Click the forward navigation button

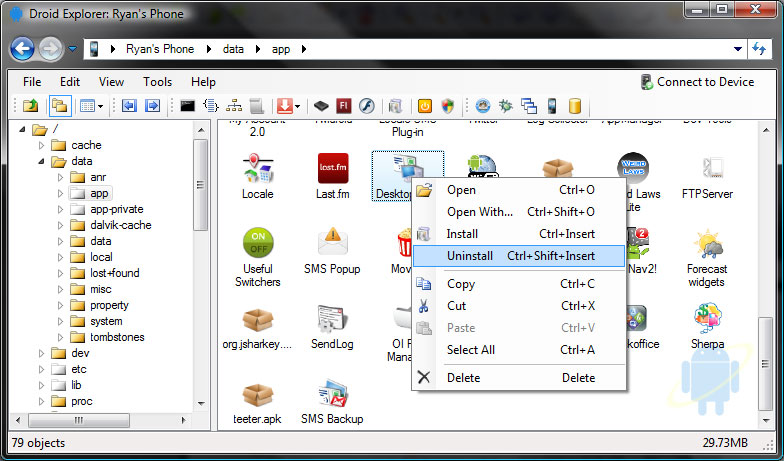coord(50,49)
